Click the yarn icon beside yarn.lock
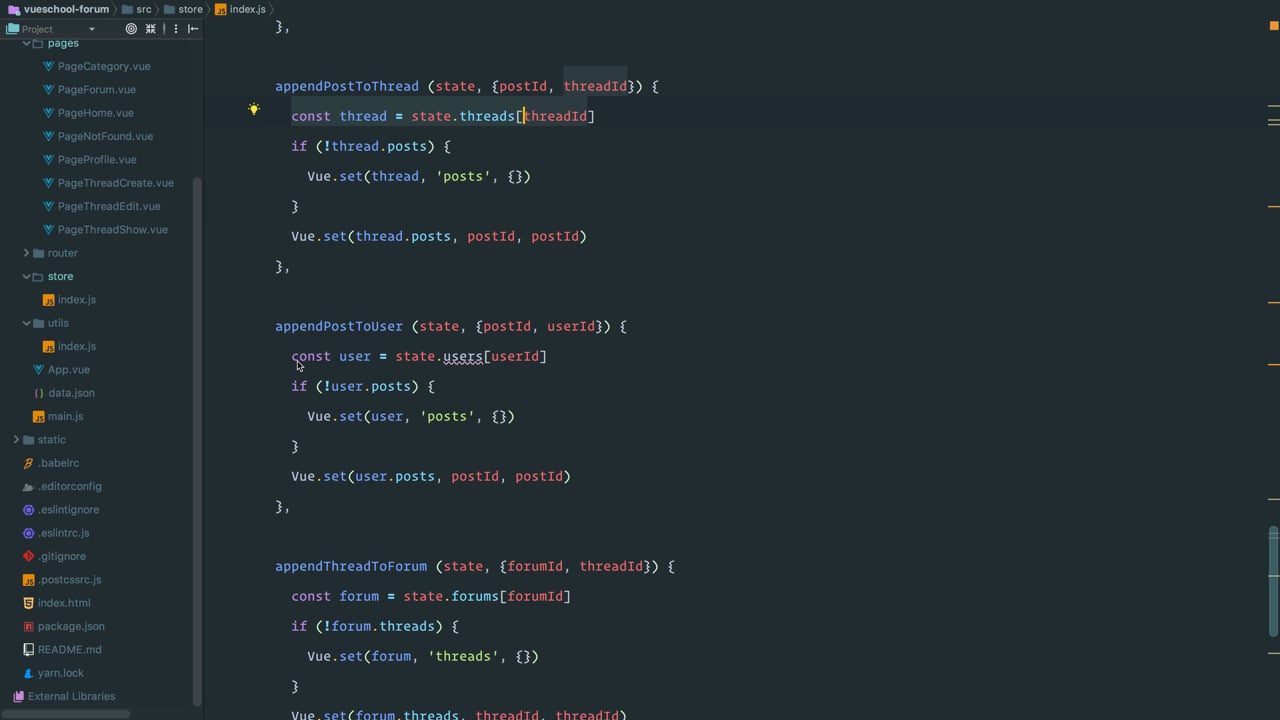The image size is (1280, 720). point(28,673)
